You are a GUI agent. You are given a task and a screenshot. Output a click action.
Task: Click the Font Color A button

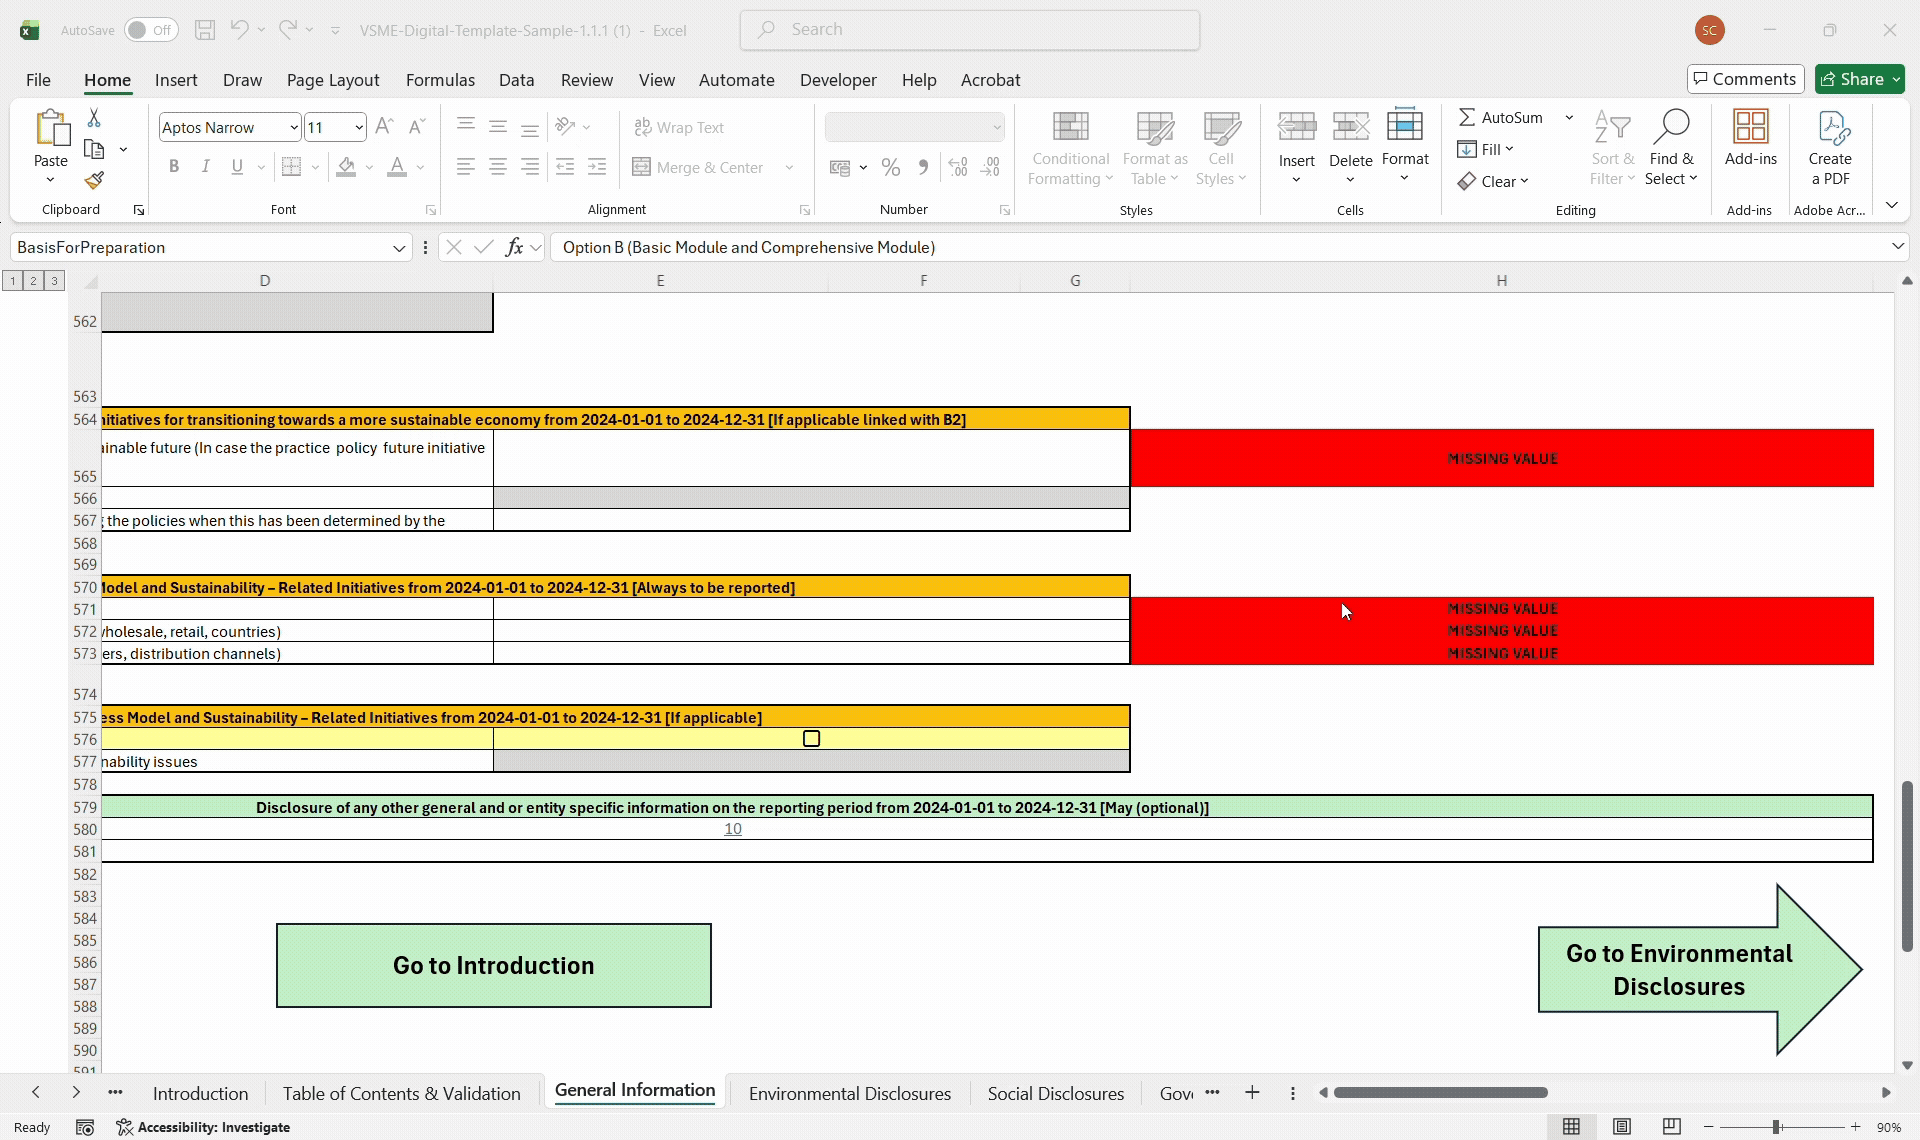[397, 167]
